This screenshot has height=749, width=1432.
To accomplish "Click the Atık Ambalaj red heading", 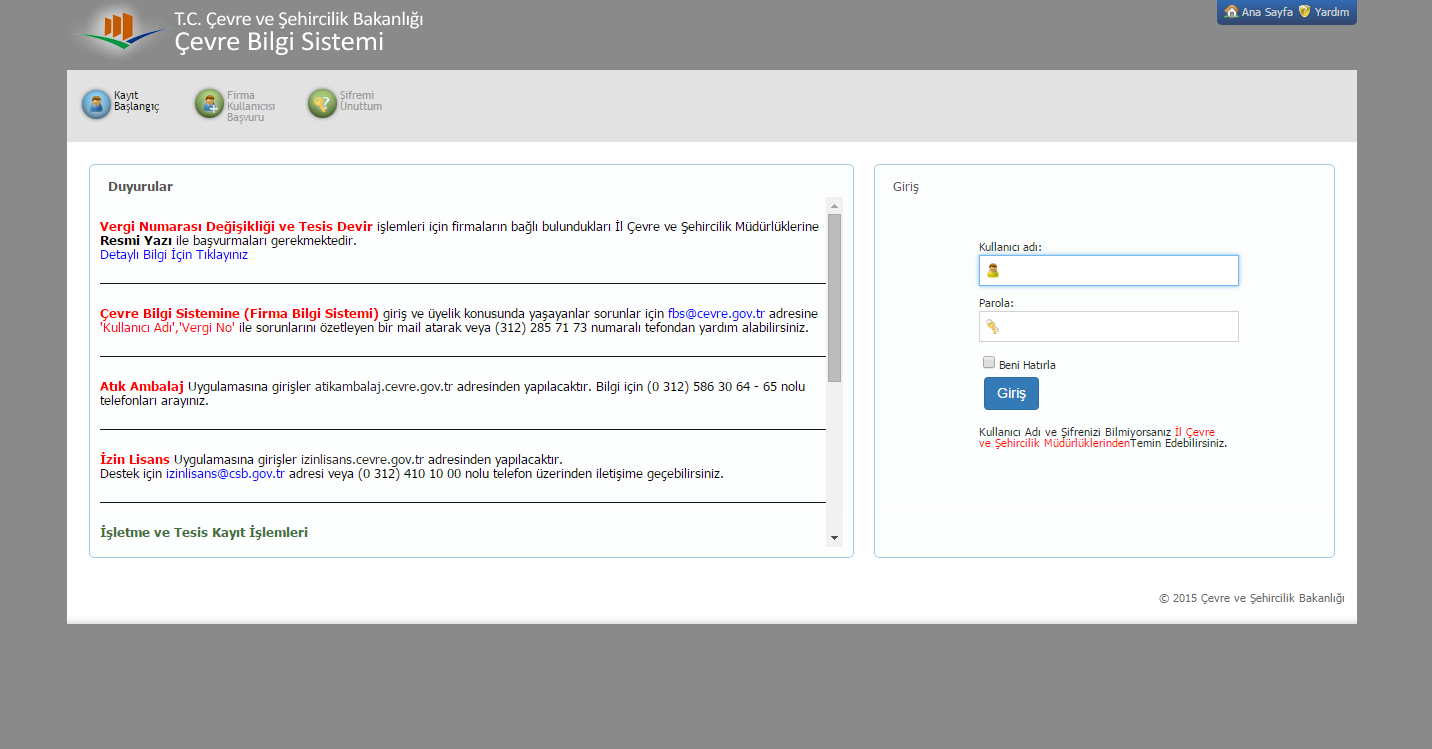I will 142,386.
